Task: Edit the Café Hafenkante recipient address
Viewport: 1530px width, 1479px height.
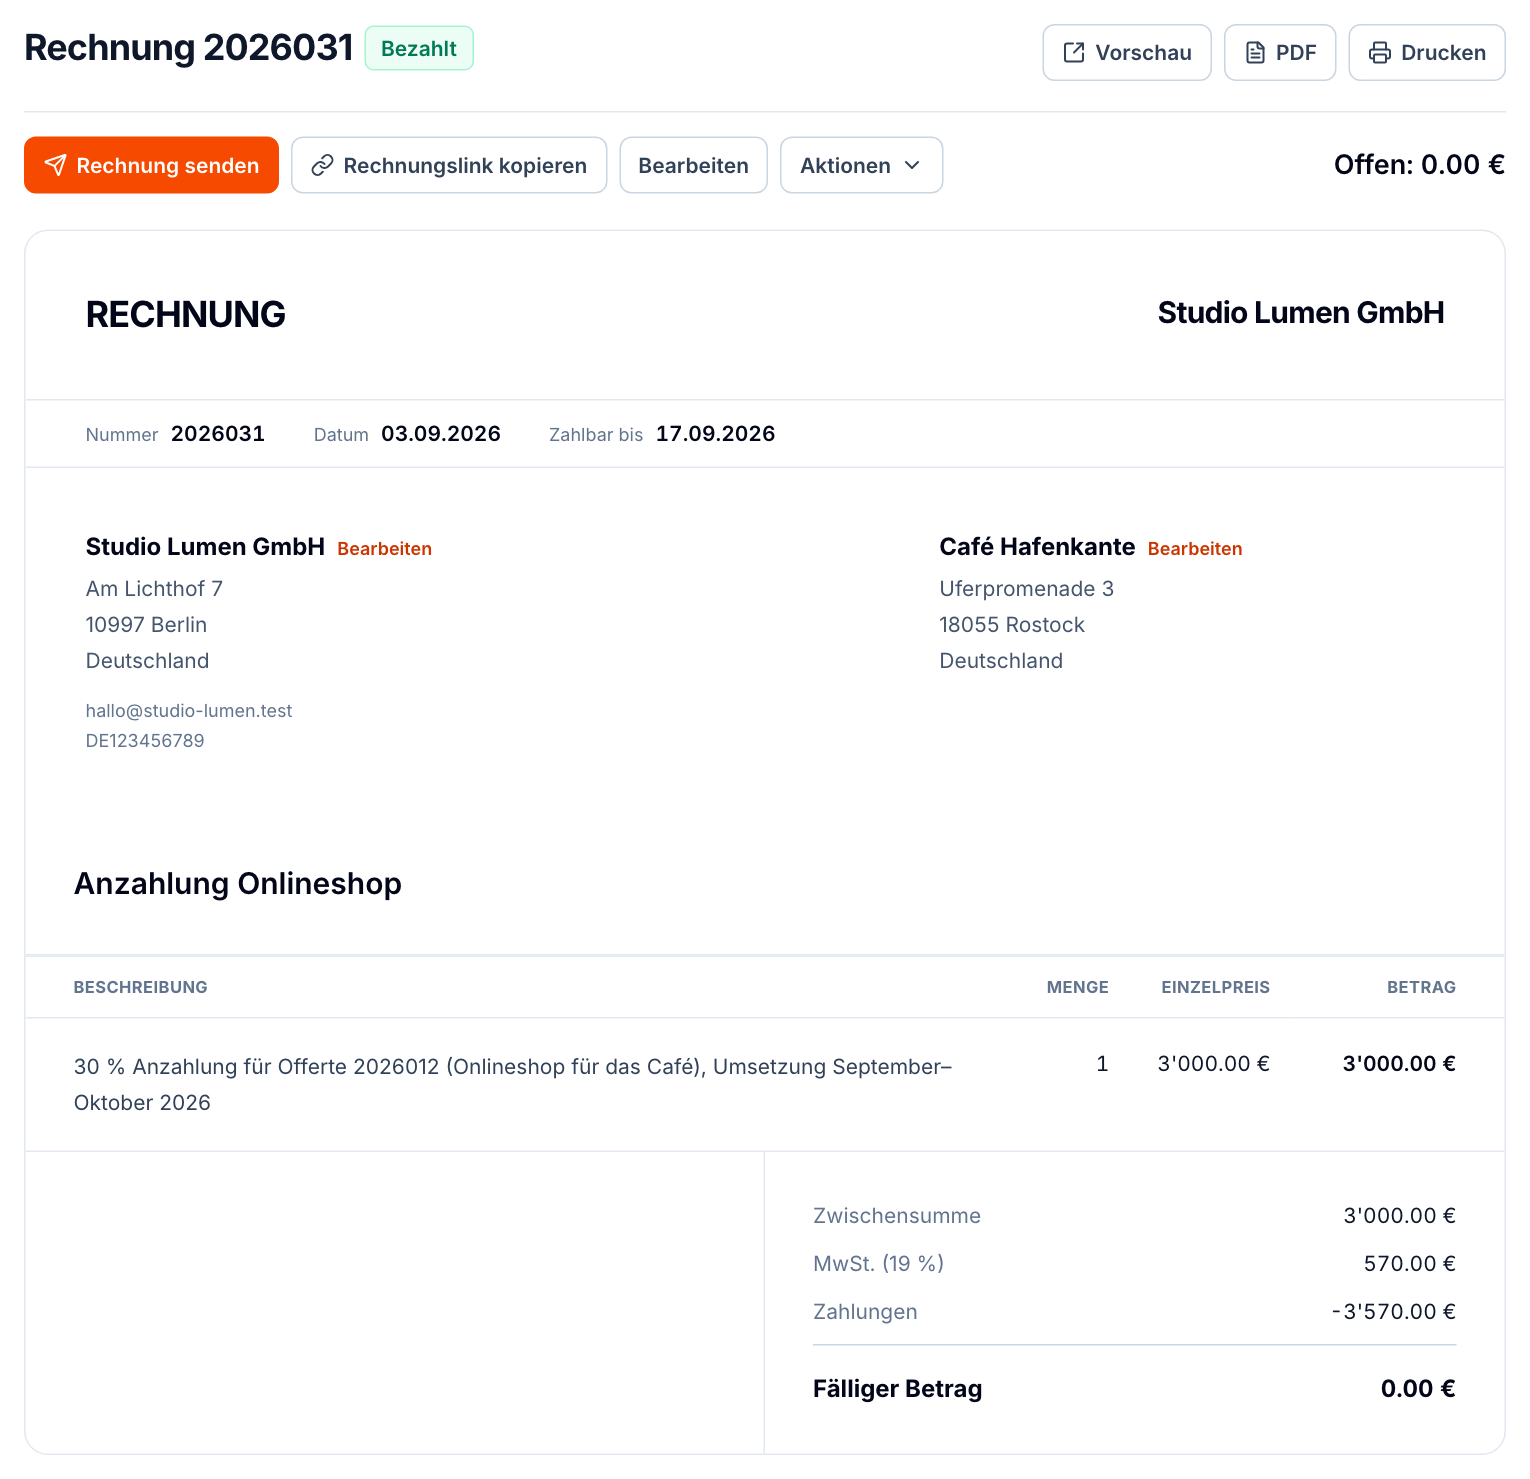Action: coord(1195,549)
